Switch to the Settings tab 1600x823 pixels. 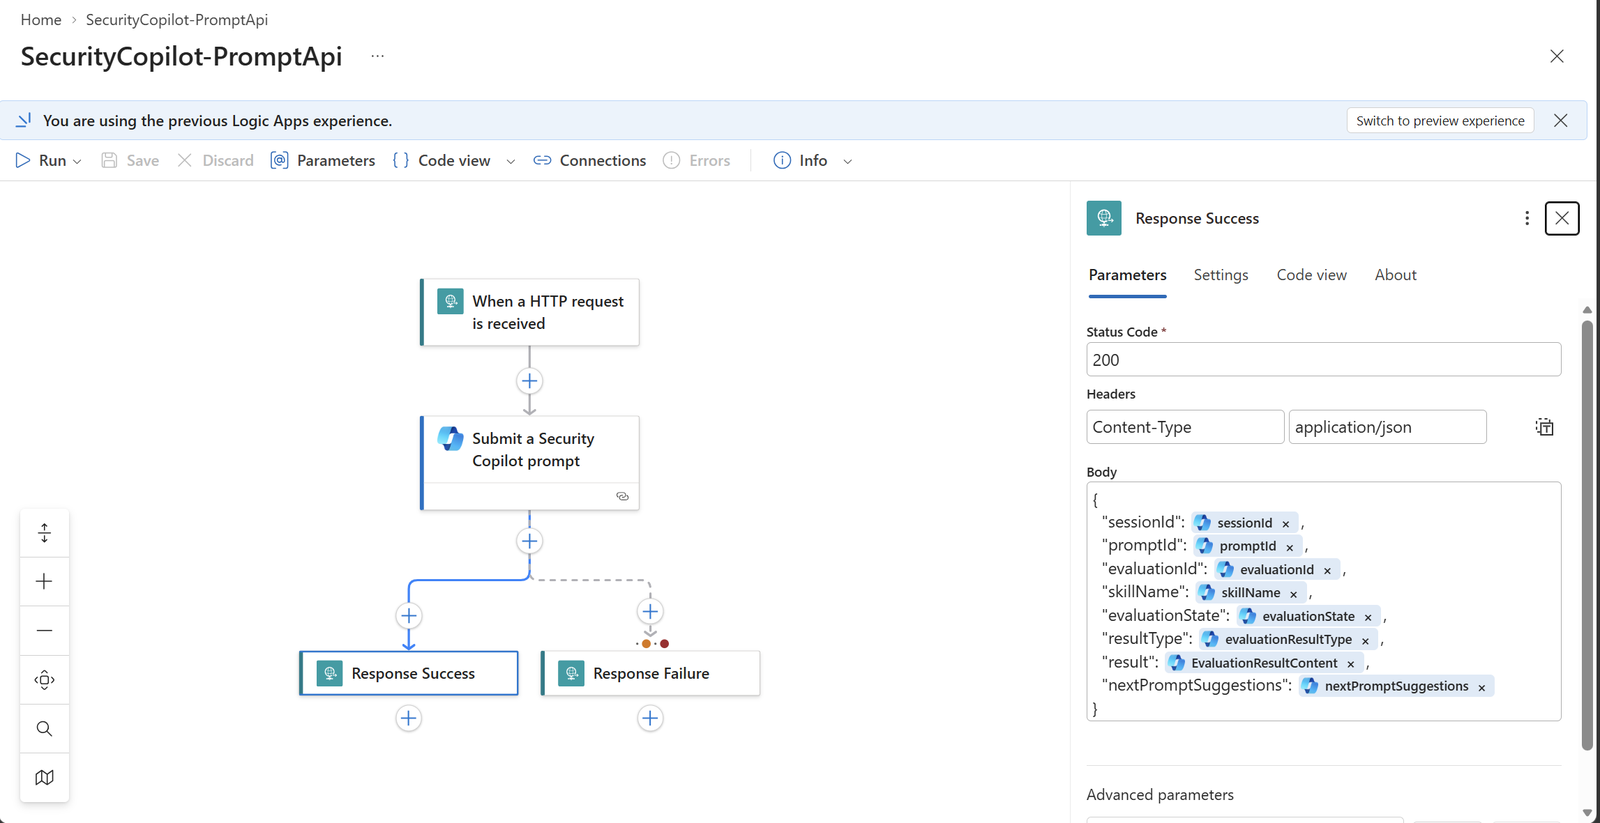click(1221, 275)
